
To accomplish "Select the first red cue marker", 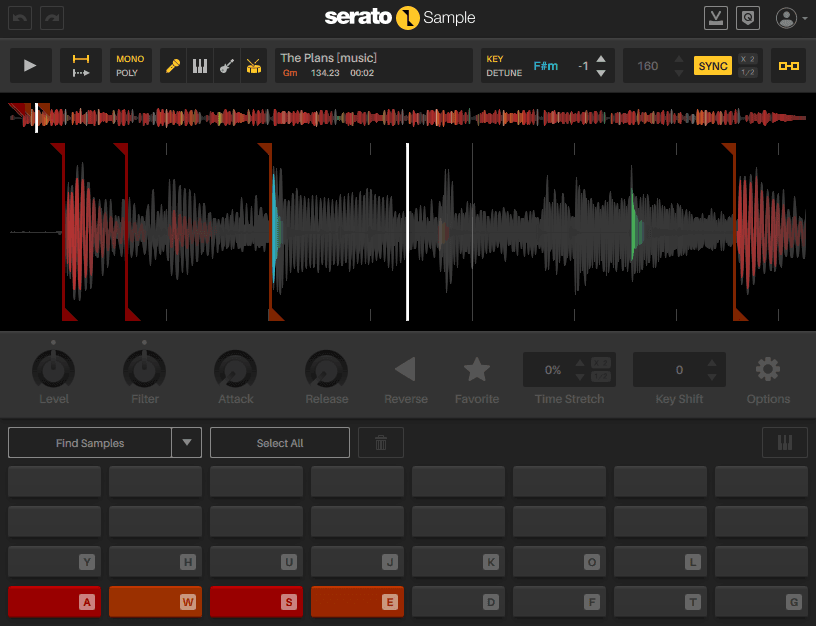I will point(63,232).
